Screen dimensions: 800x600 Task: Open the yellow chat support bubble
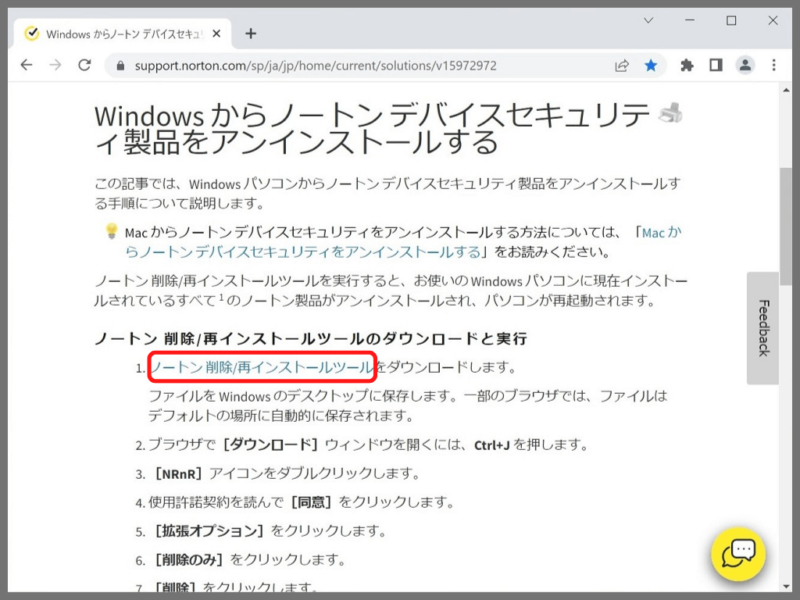[x=738, y=554]
